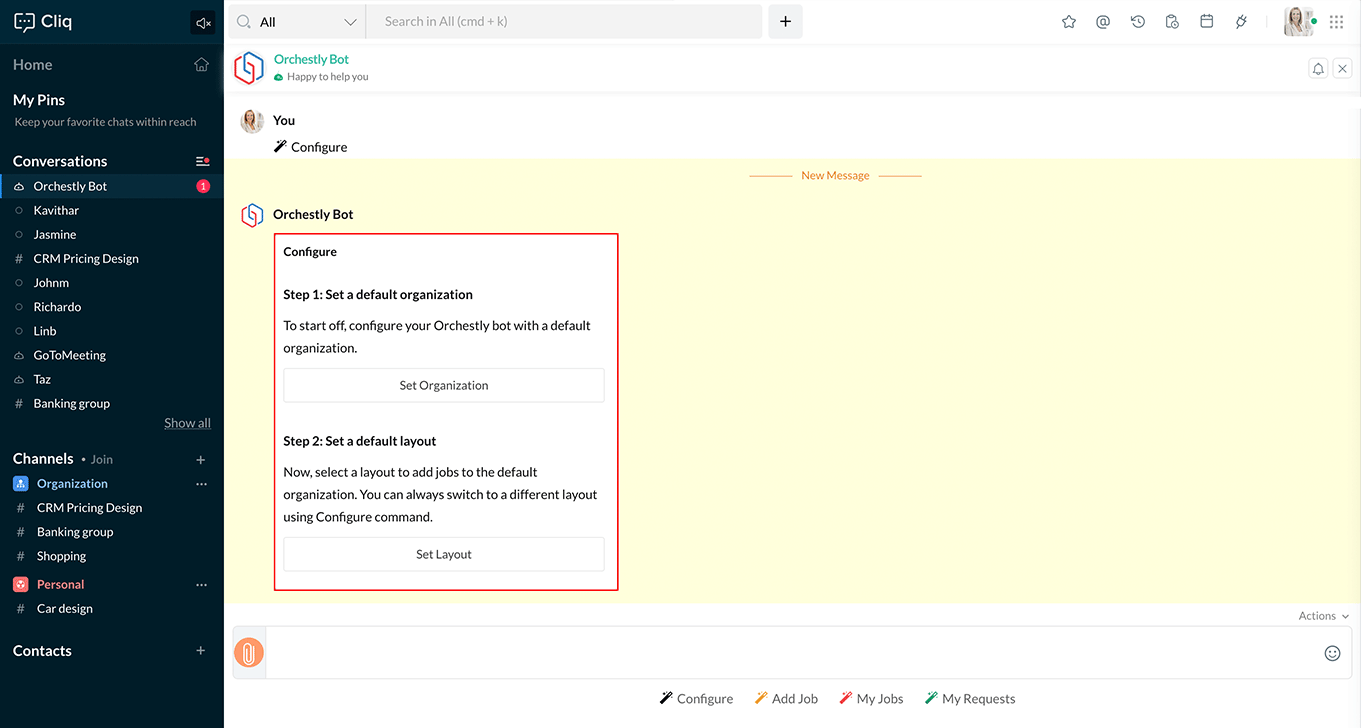Open the integrations plug icon
Image resolution: width=1361 pixels, height=728 pixels.
click(1241, 22)
